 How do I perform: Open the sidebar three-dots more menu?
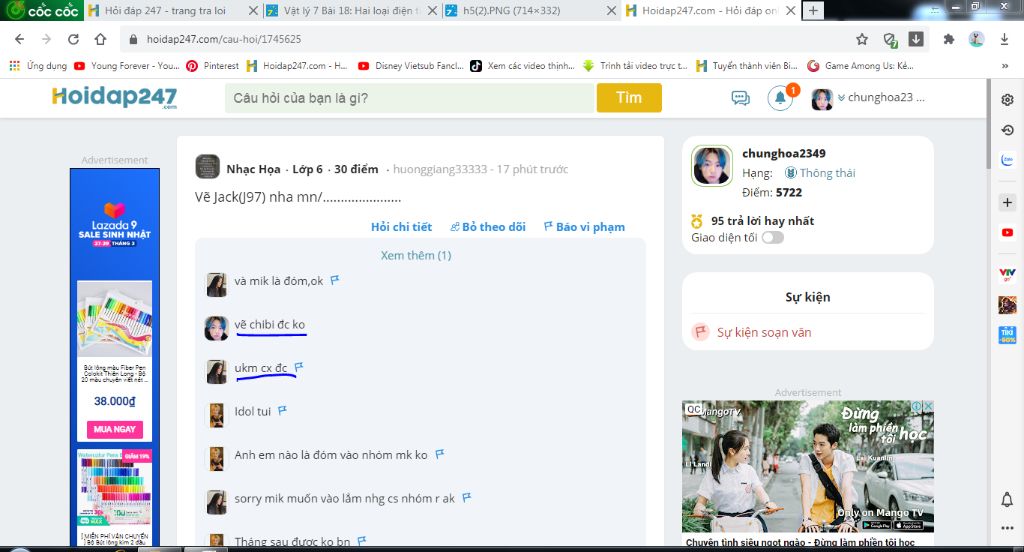(x=1007, y=528)
